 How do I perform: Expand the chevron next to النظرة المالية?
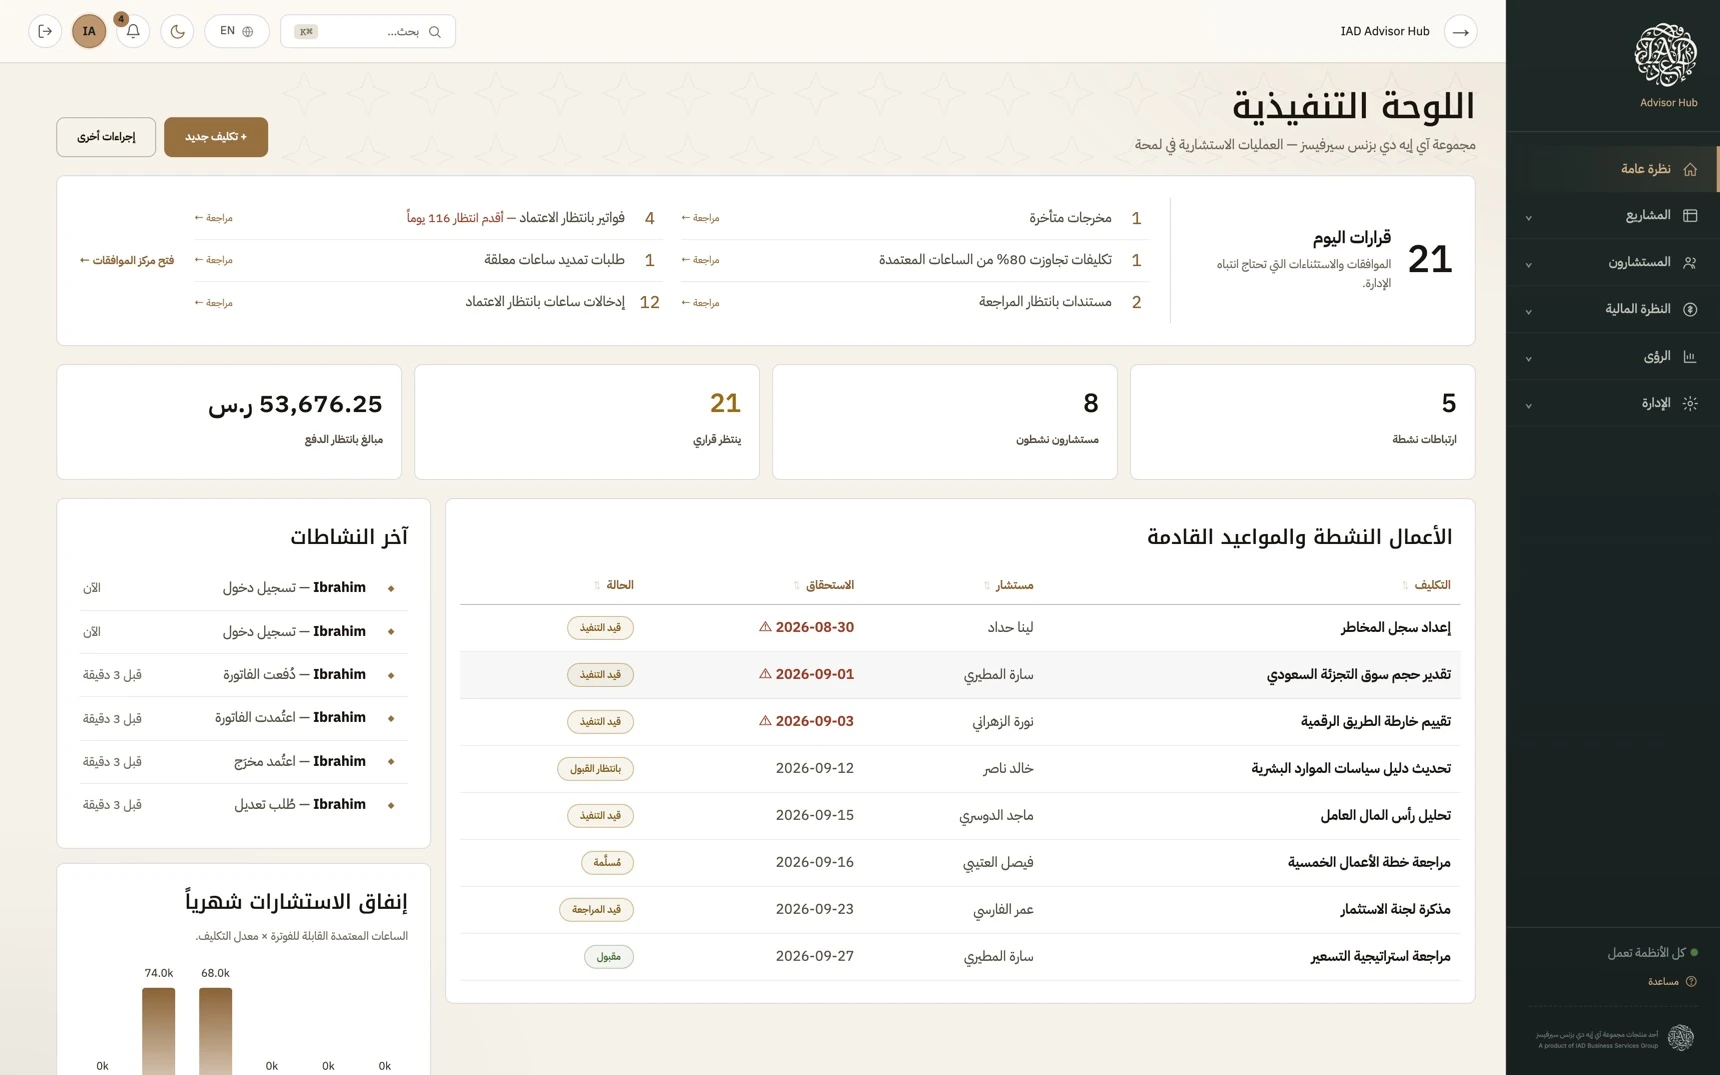[1528, 311]
